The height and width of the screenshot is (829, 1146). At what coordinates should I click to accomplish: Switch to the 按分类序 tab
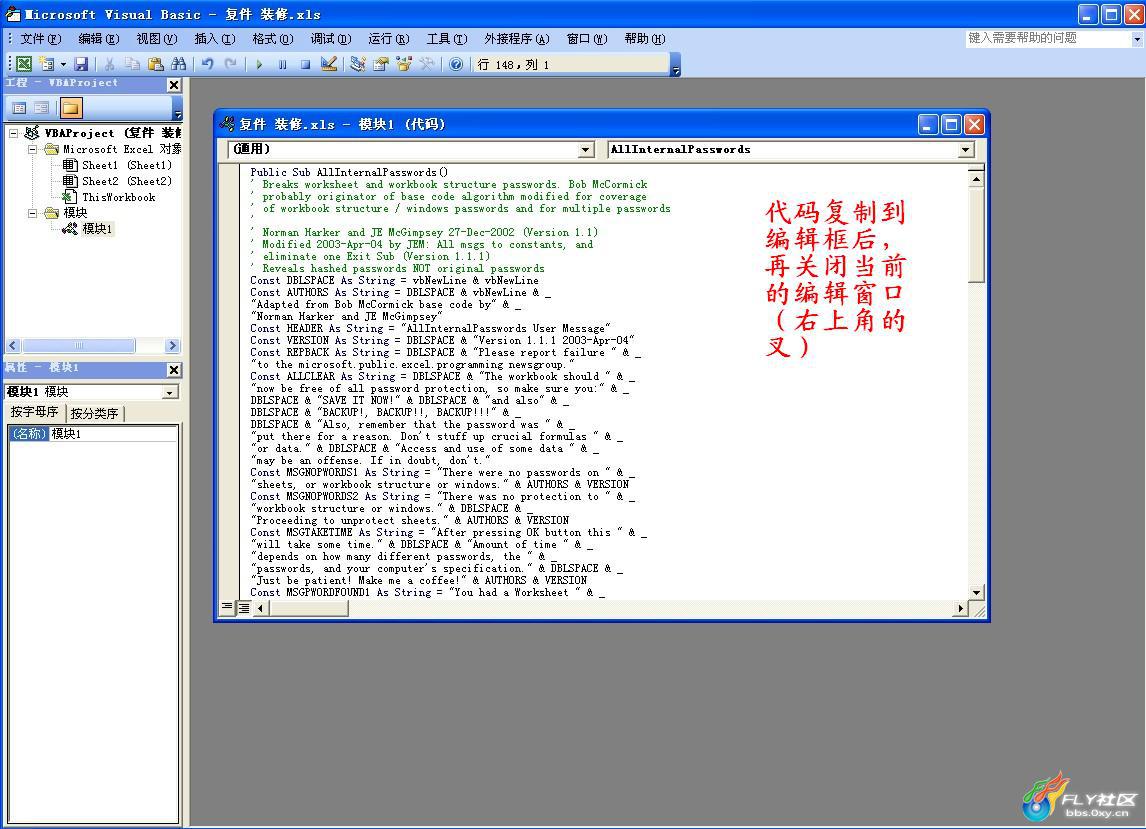tap(94, 413)
